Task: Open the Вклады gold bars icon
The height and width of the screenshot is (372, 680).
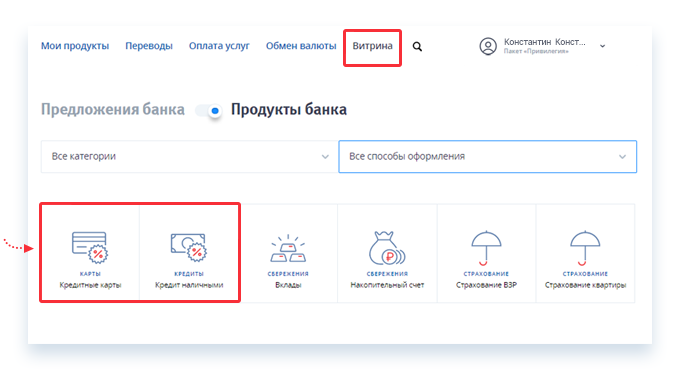Action: coord(288,248)
